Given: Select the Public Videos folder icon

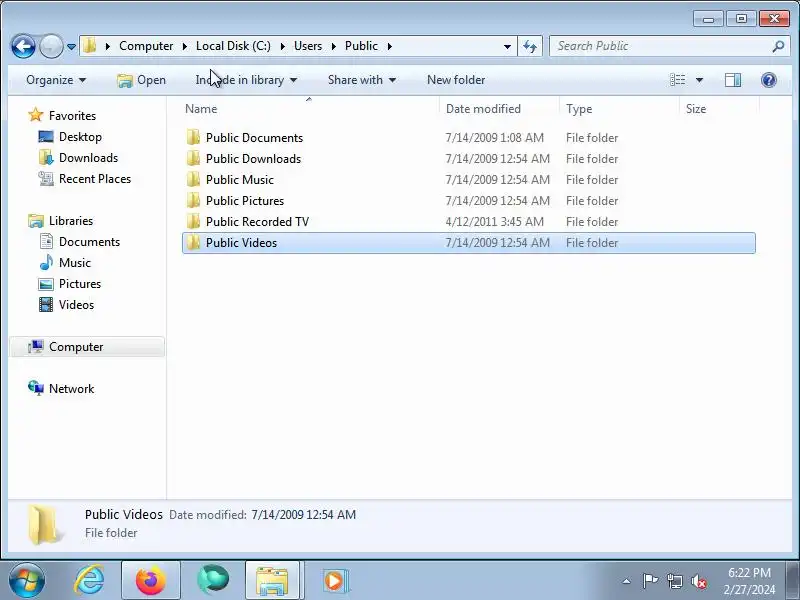Looking at the screenshot, I should [193, 242].
